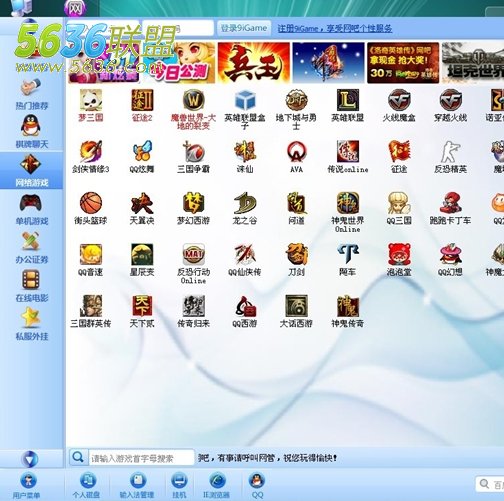This screenshot has width=504, height=501.
Task: Launch 三国群英传
Action: pyautogui.click(x=91, y=311)
